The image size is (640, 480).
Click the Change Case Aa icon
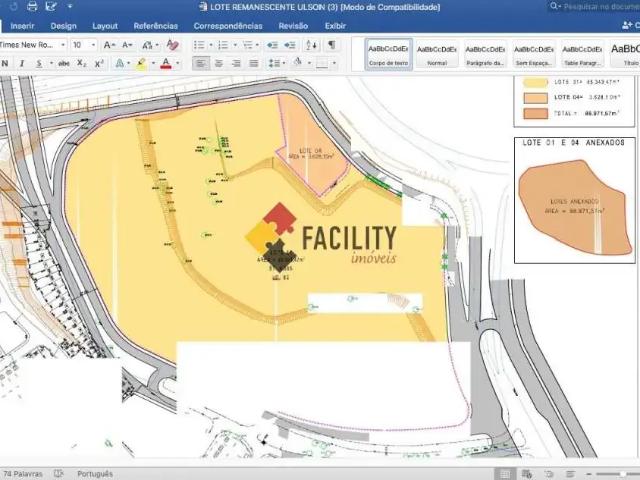148,45
